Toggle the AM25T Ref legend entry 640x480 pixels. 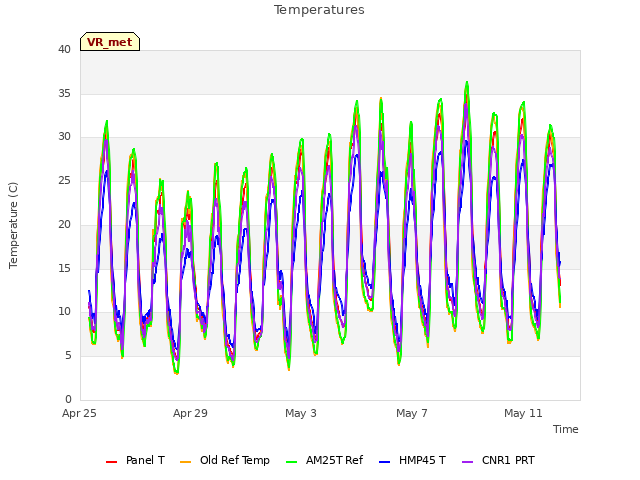click(324, 460)
